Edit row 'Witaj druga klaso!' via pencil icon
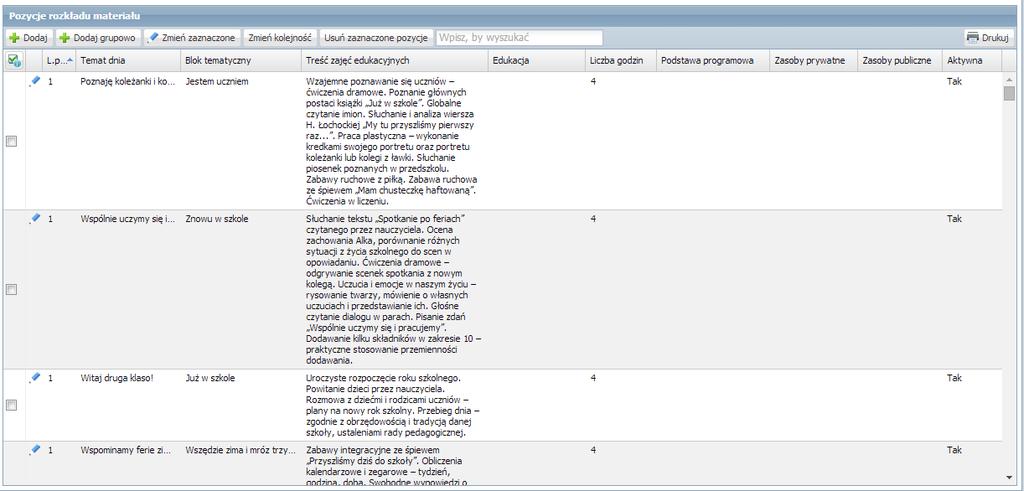The image size is (1024, 491). [x=35, y=377]
